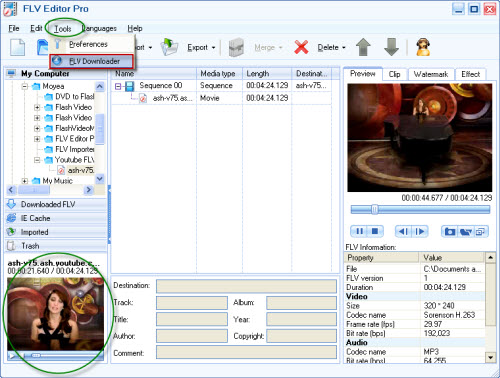The width and height of the screenshot is (500, 378).
Task: Collapse the Sequence 00 row
Action: pyautogui.click(x=118, y=87)
